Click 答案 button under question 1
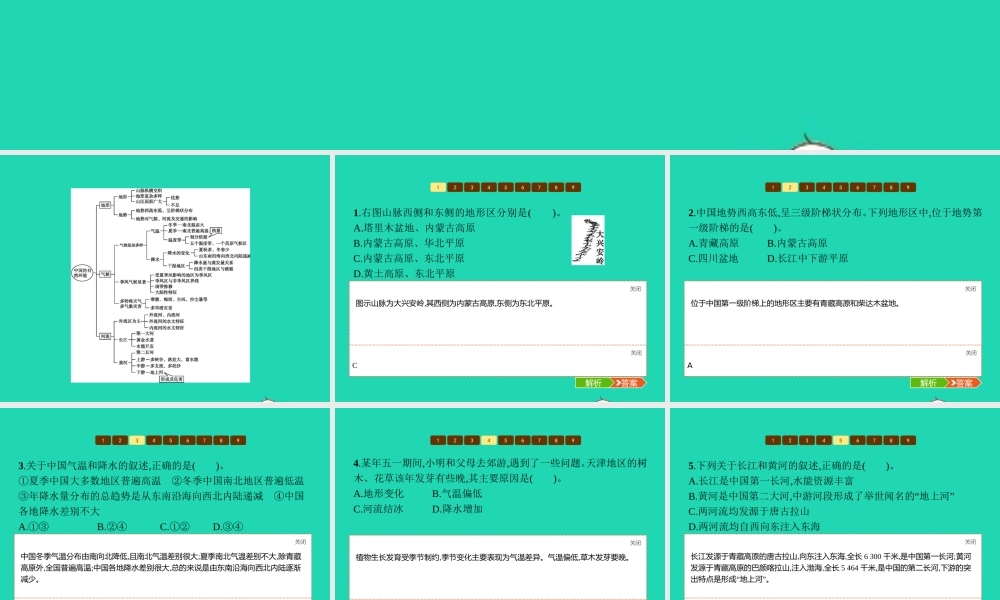 tap(629, 383)
